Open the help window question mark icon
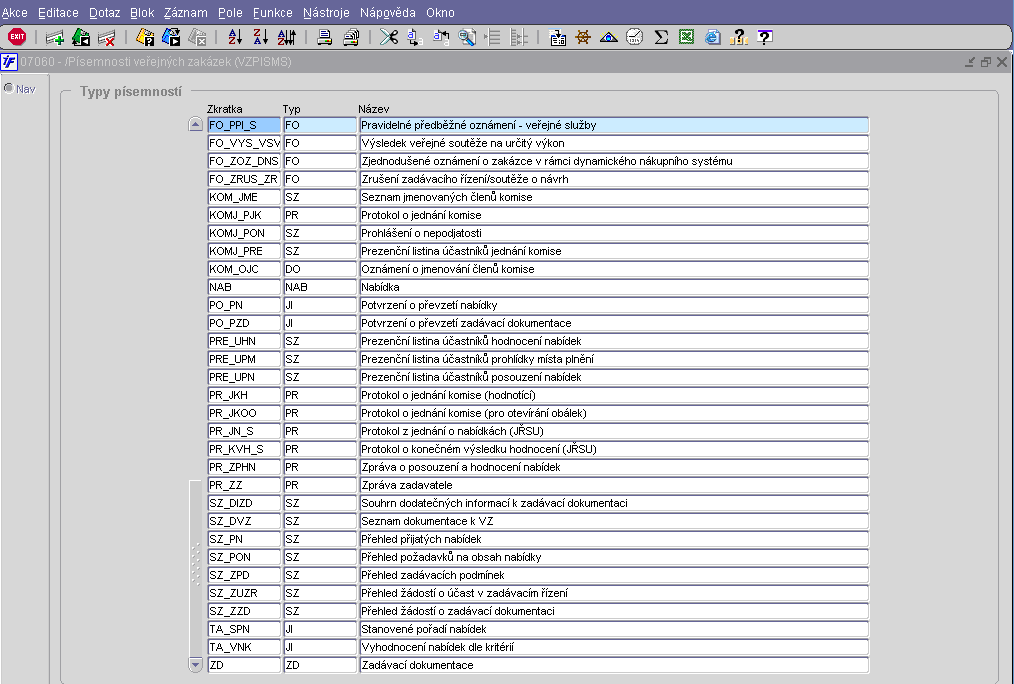 [x=764, y=37]
